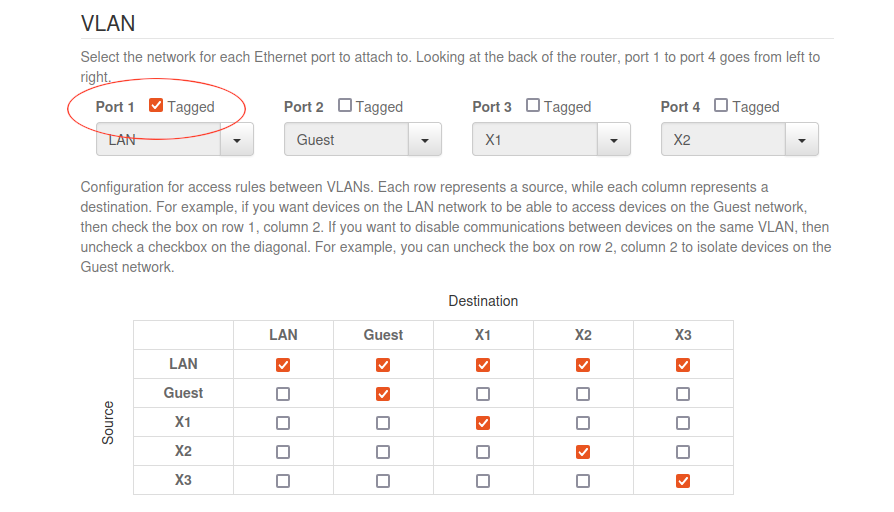Enable Tagged for Port 3
Image resolution: width=894 pixels, height=512 pixels.
[x=533, y=105]
